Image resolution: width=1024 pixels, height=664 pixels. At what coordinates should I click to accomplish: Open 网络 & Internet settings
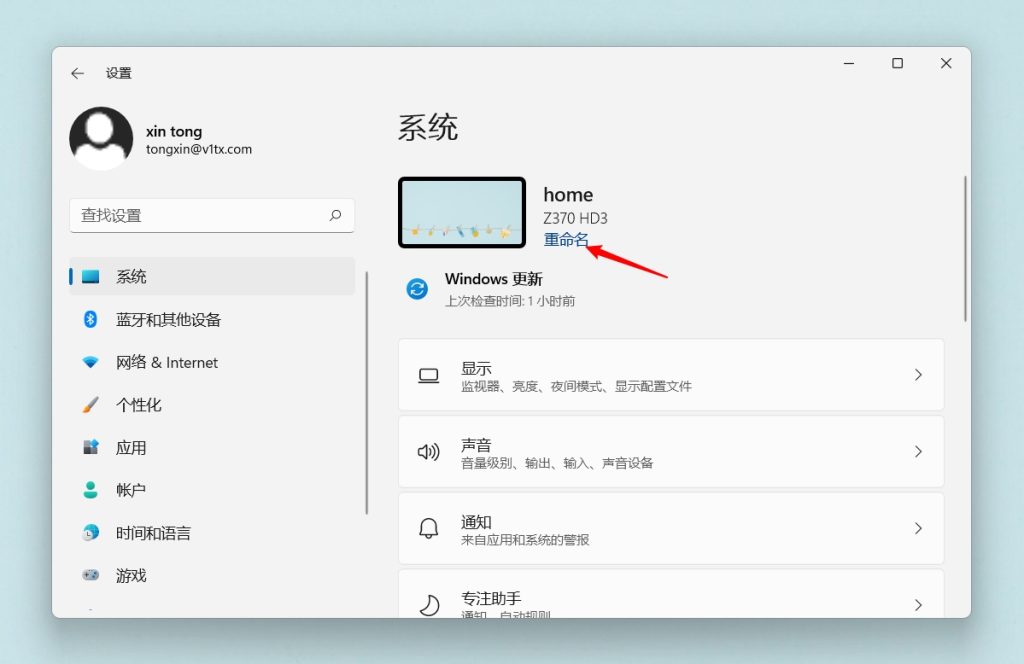point(212,362)
